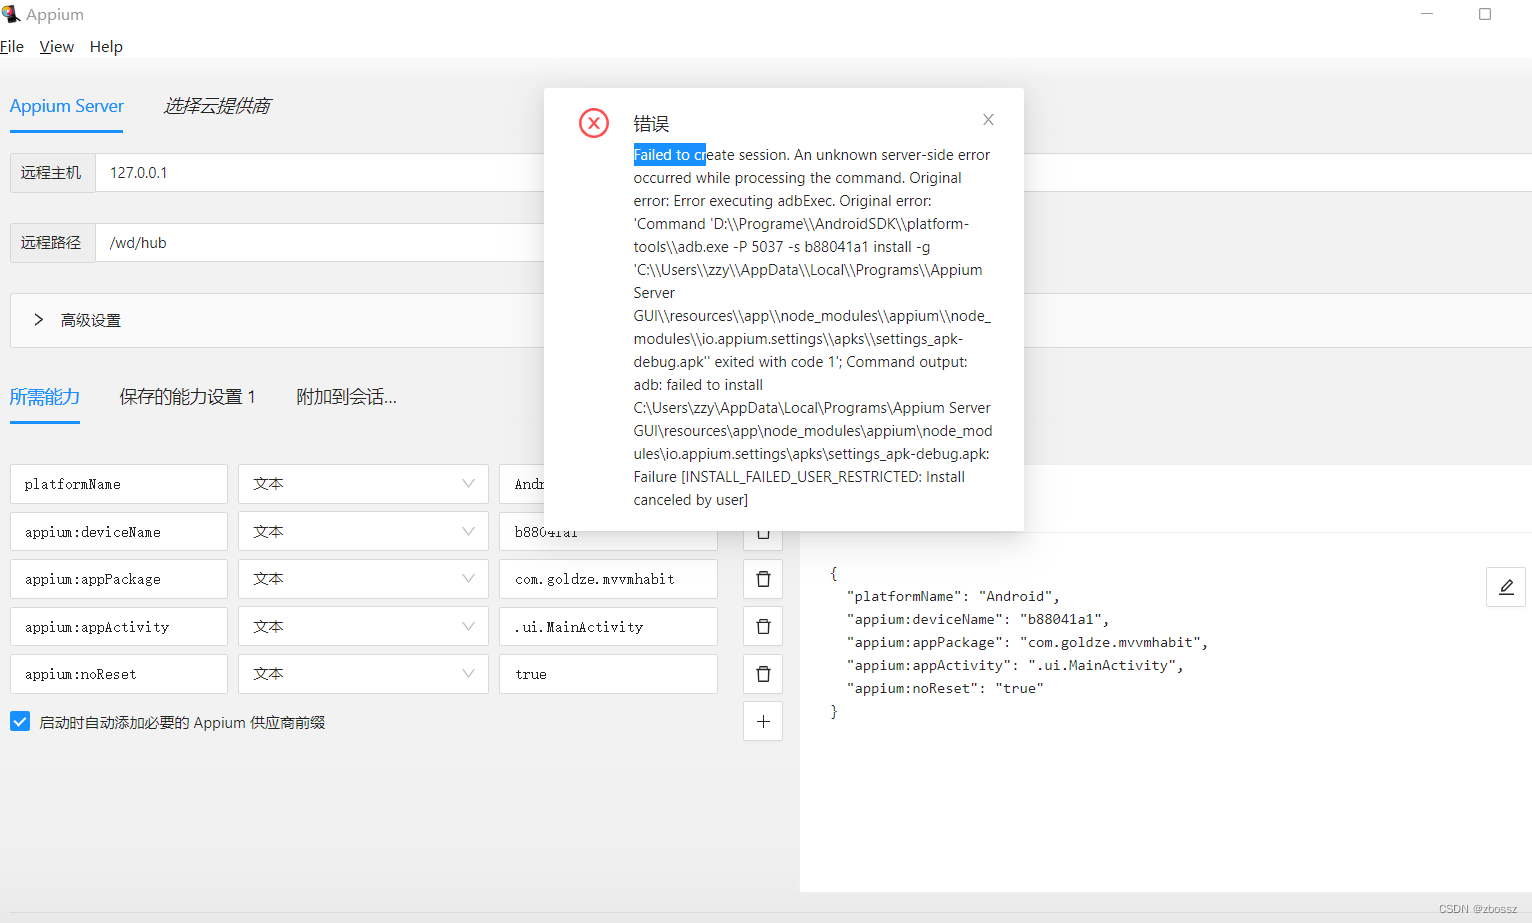Click "appium:deviceName" line in JSON preview

pos(978,619)
